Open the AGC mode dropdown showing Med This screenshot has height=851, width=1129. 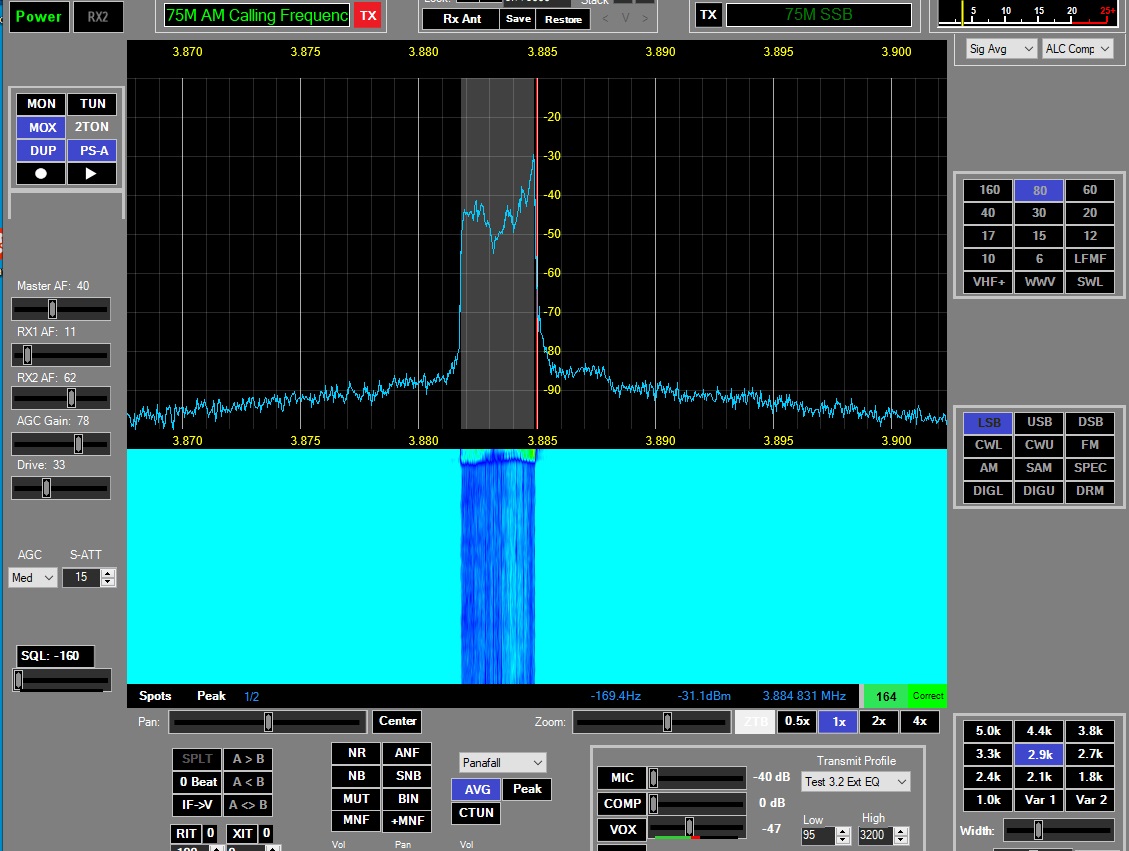click(x=33, y=577)
